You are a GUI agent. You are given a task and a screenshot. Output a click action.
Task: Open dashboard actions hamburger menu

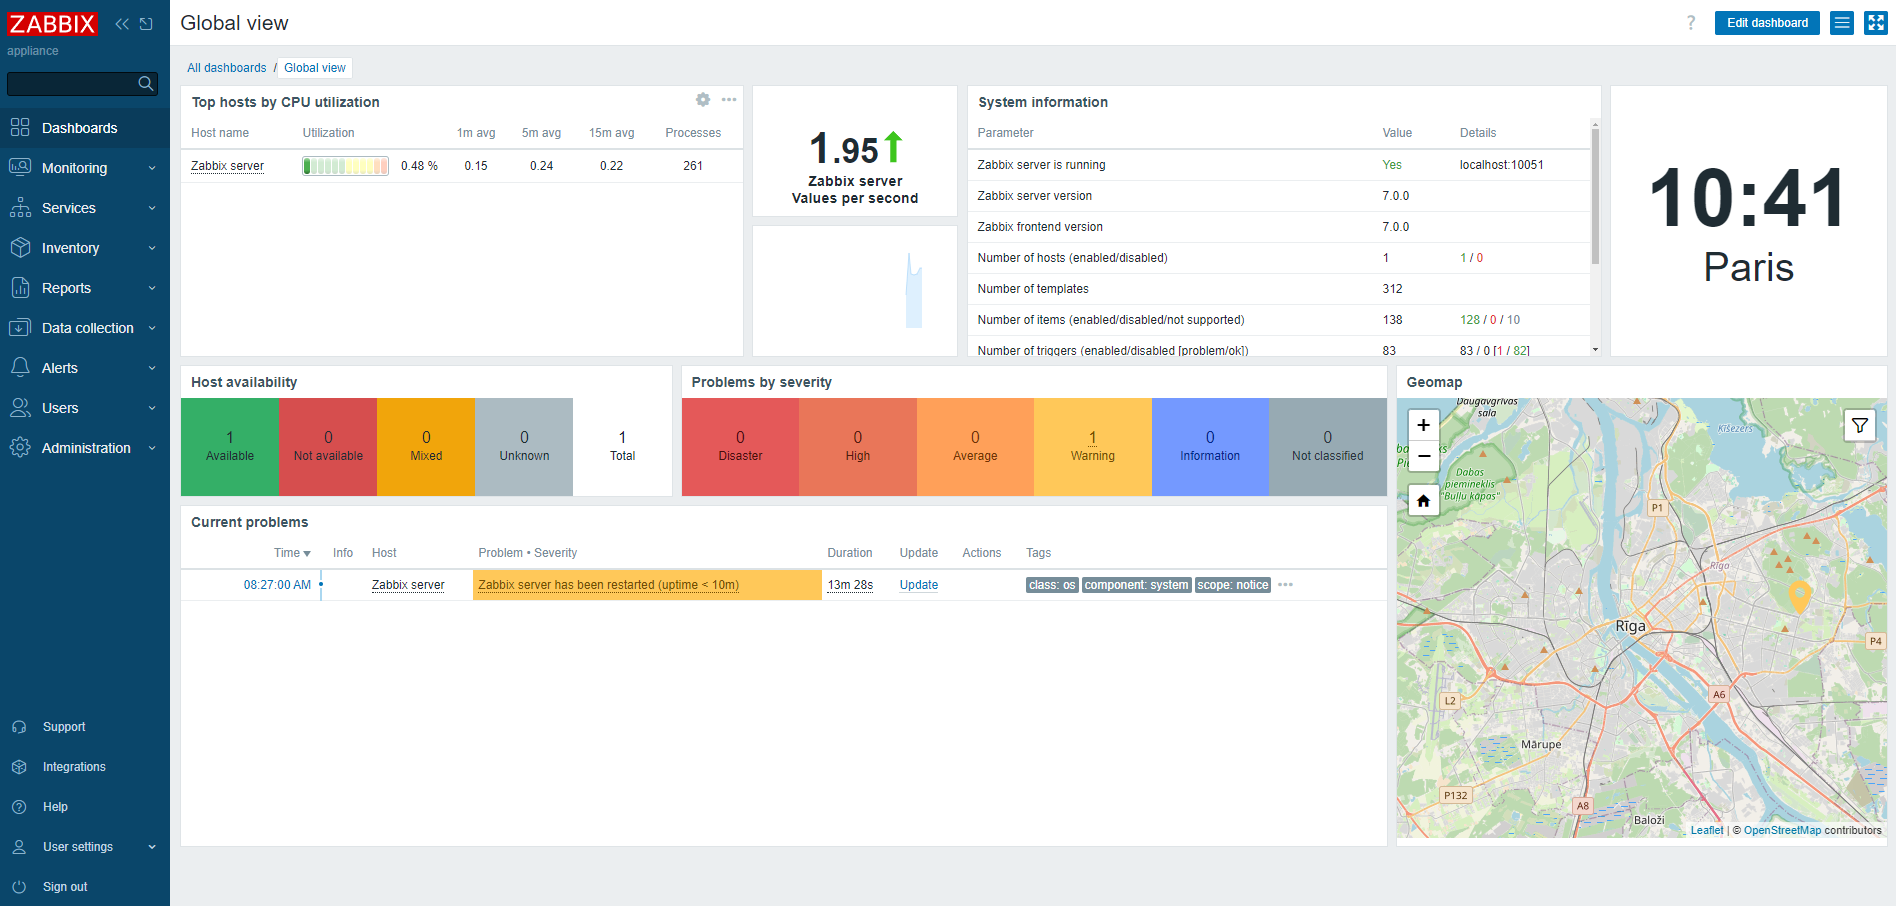(1842, 23)
